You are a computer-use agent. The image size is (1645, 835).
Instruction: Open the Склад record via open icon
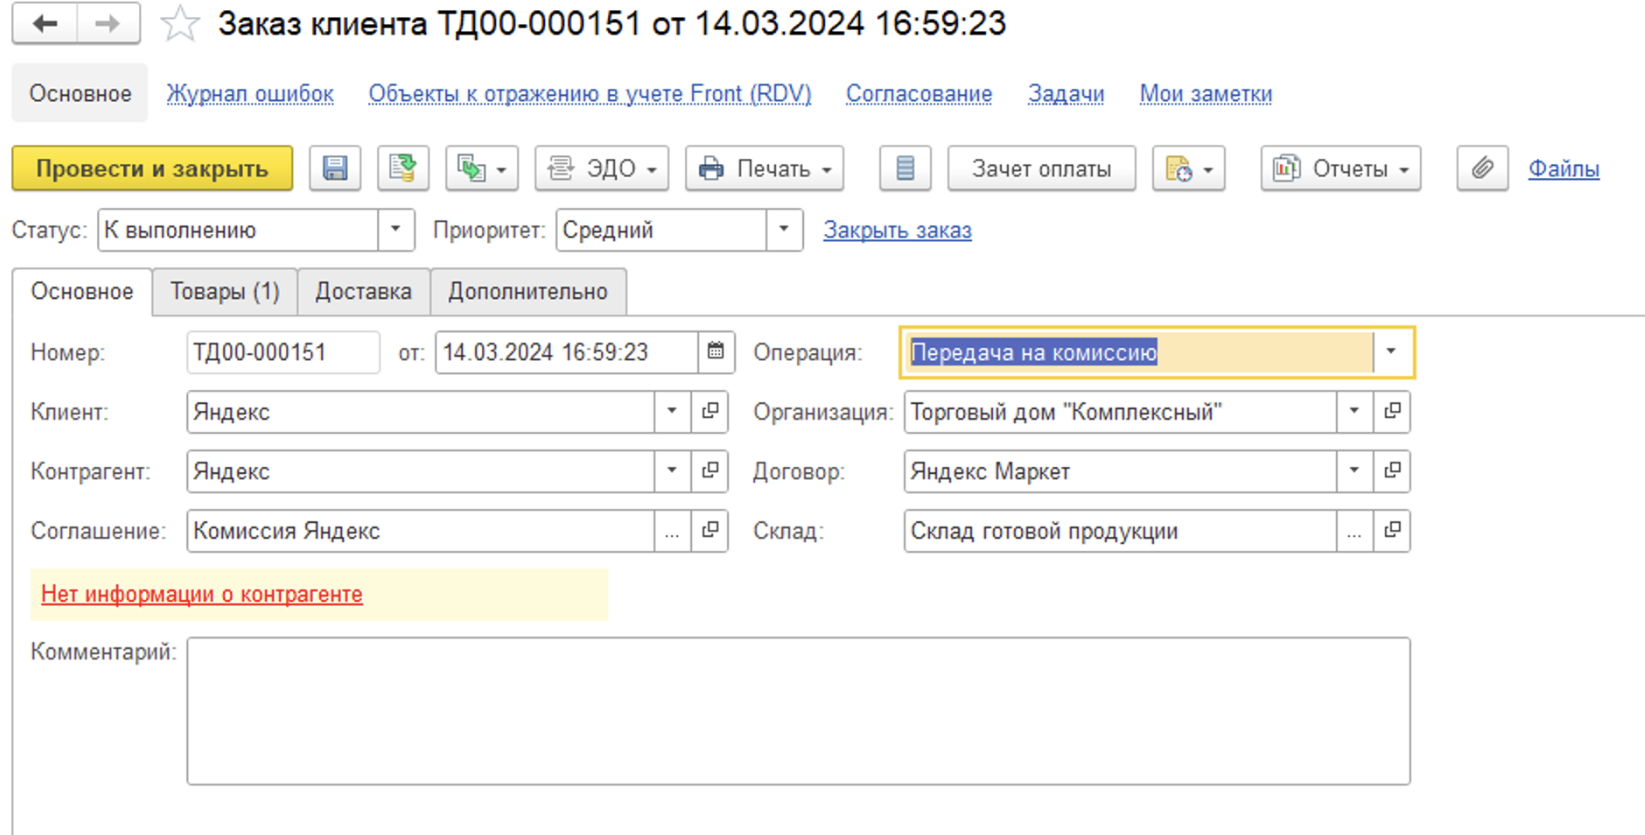click(1392, 531)
